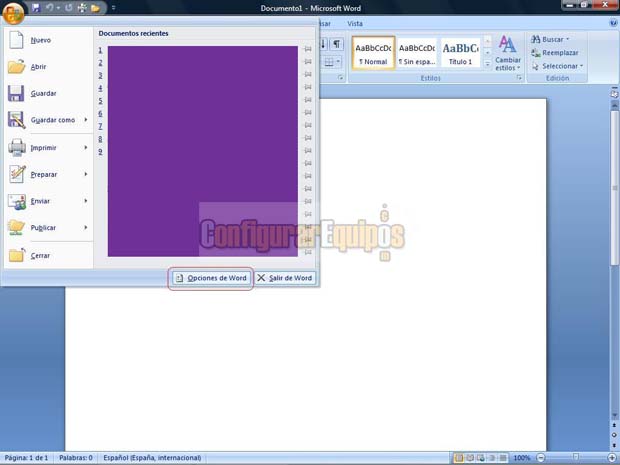The height and width of the screenshot is (465, 620).
Task: Click the Buscar binoculars button
Action: click(550, 39)
